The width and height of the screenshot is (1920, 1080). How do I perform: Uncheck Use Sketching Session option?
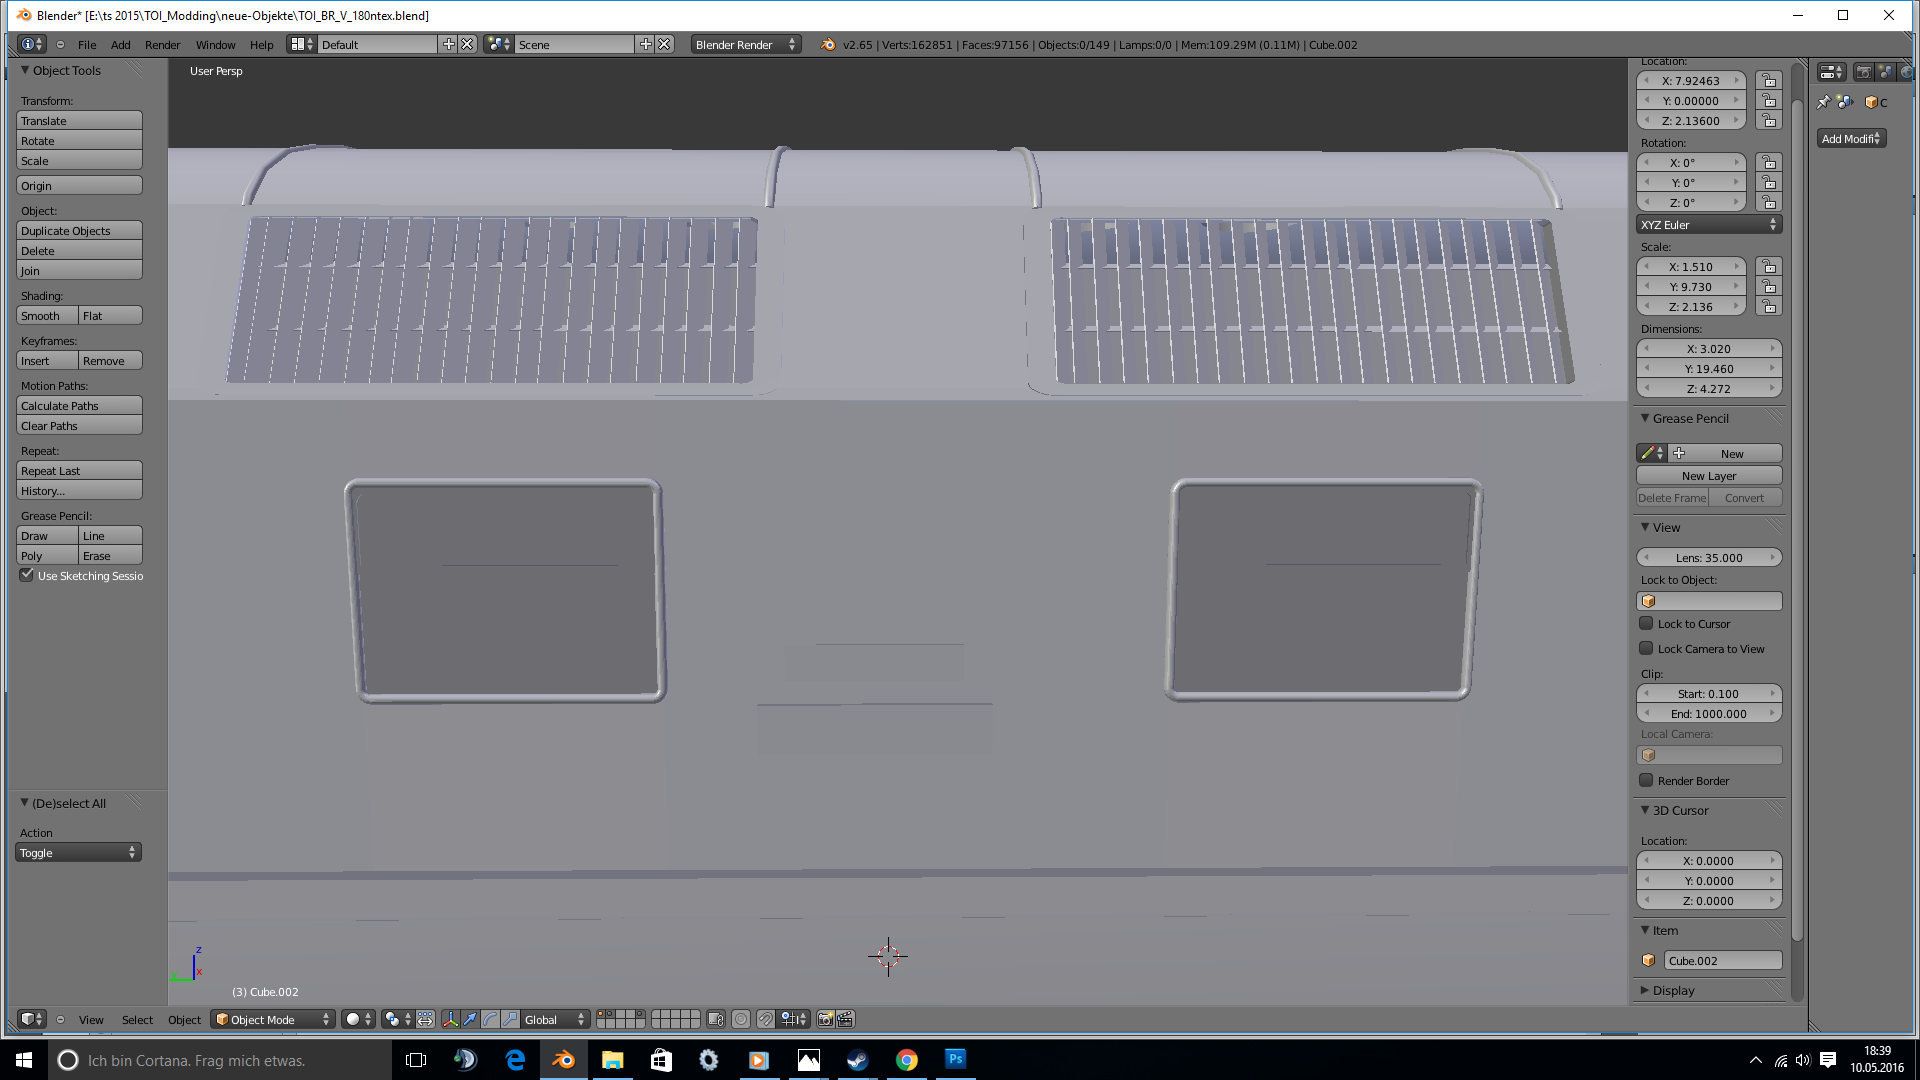(x=27, y=575)
